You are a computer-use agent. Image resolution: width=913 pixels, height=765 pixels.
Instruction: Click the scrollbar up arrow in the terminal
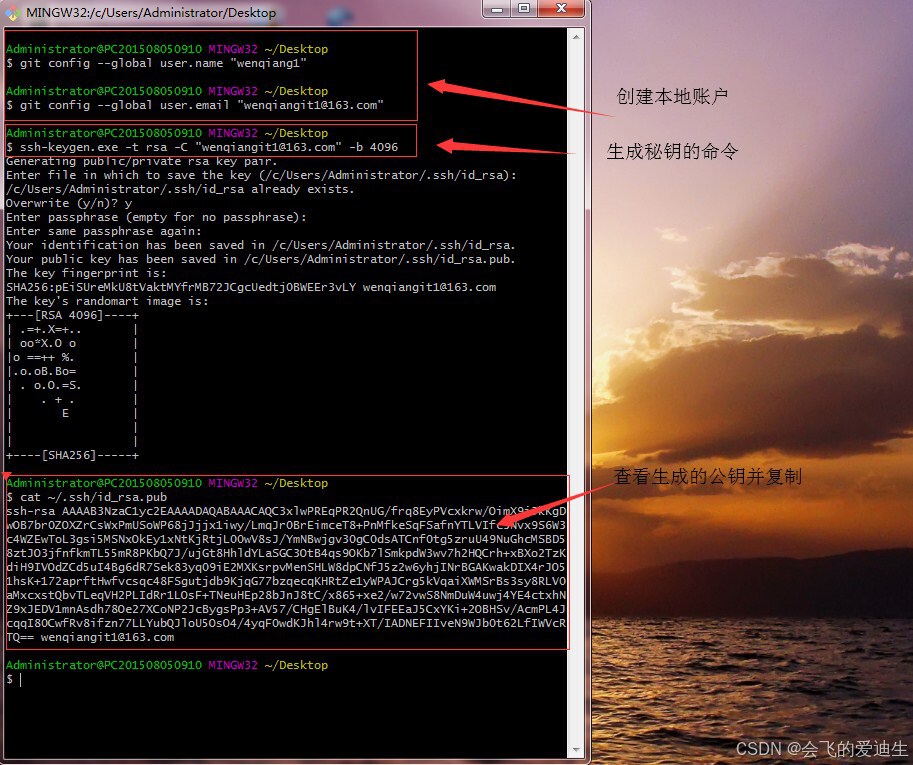click(x=576, y=37)
